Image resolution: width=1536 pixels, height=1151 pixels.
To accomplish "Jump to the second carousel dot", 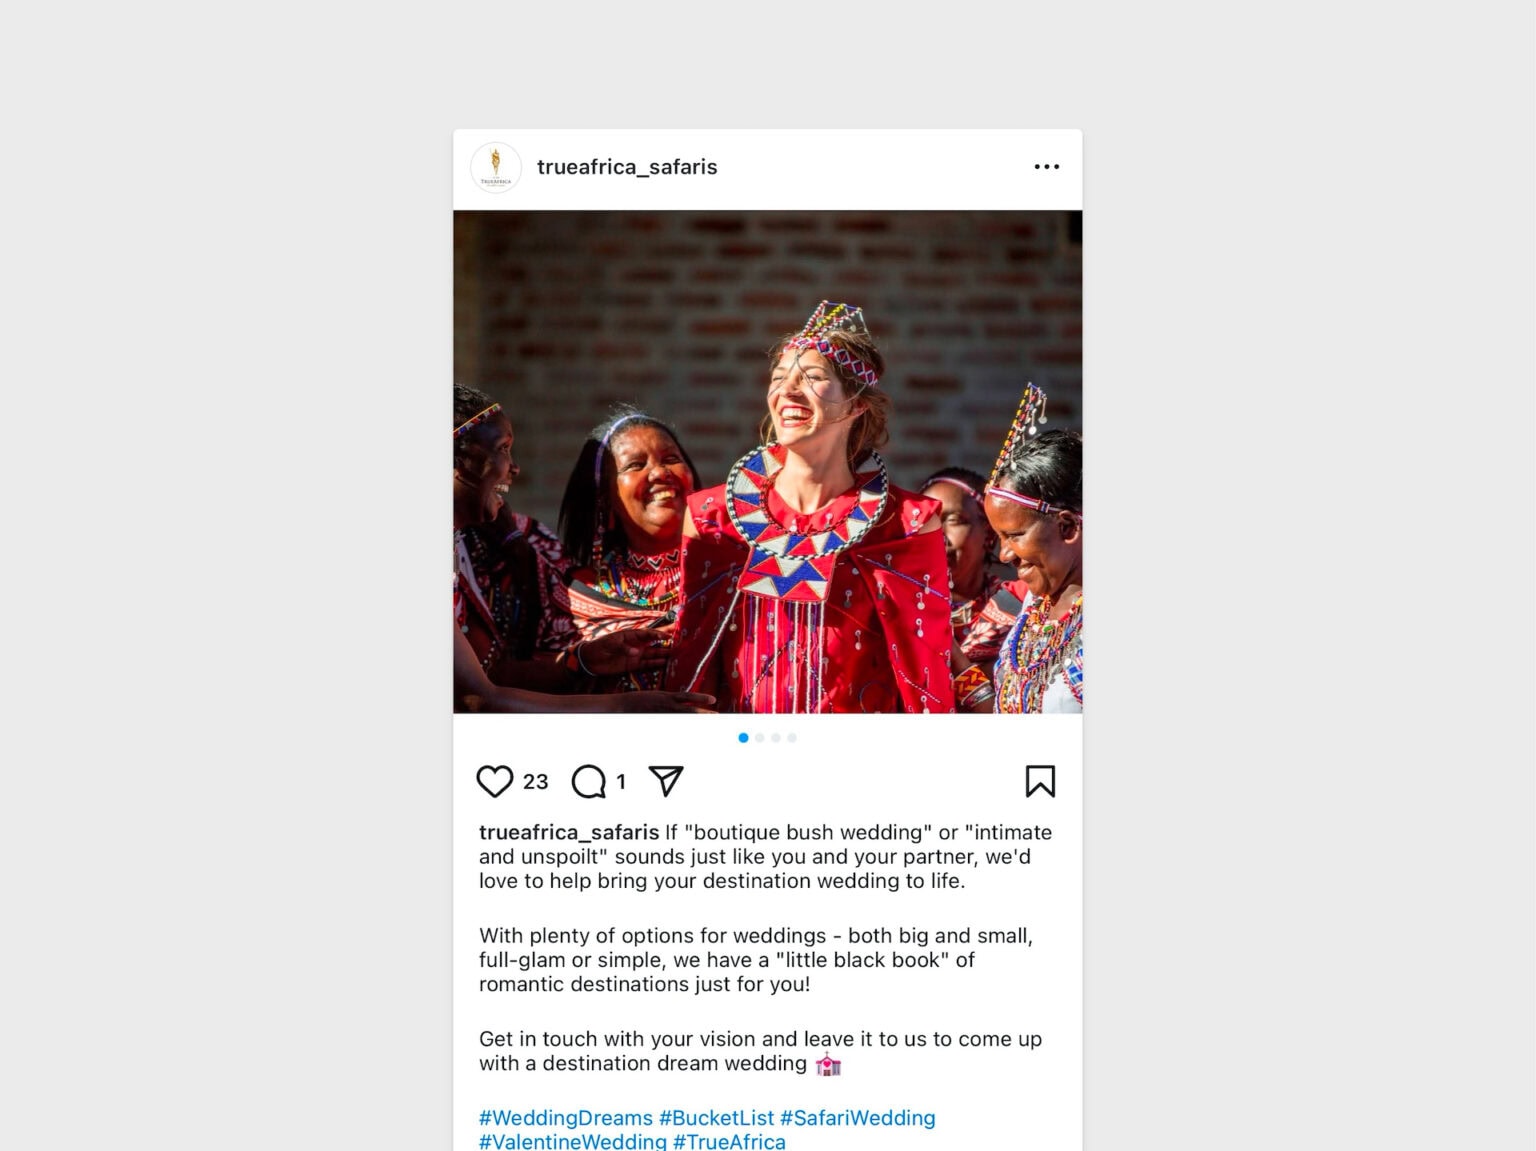I will click(x=760, y=738).
